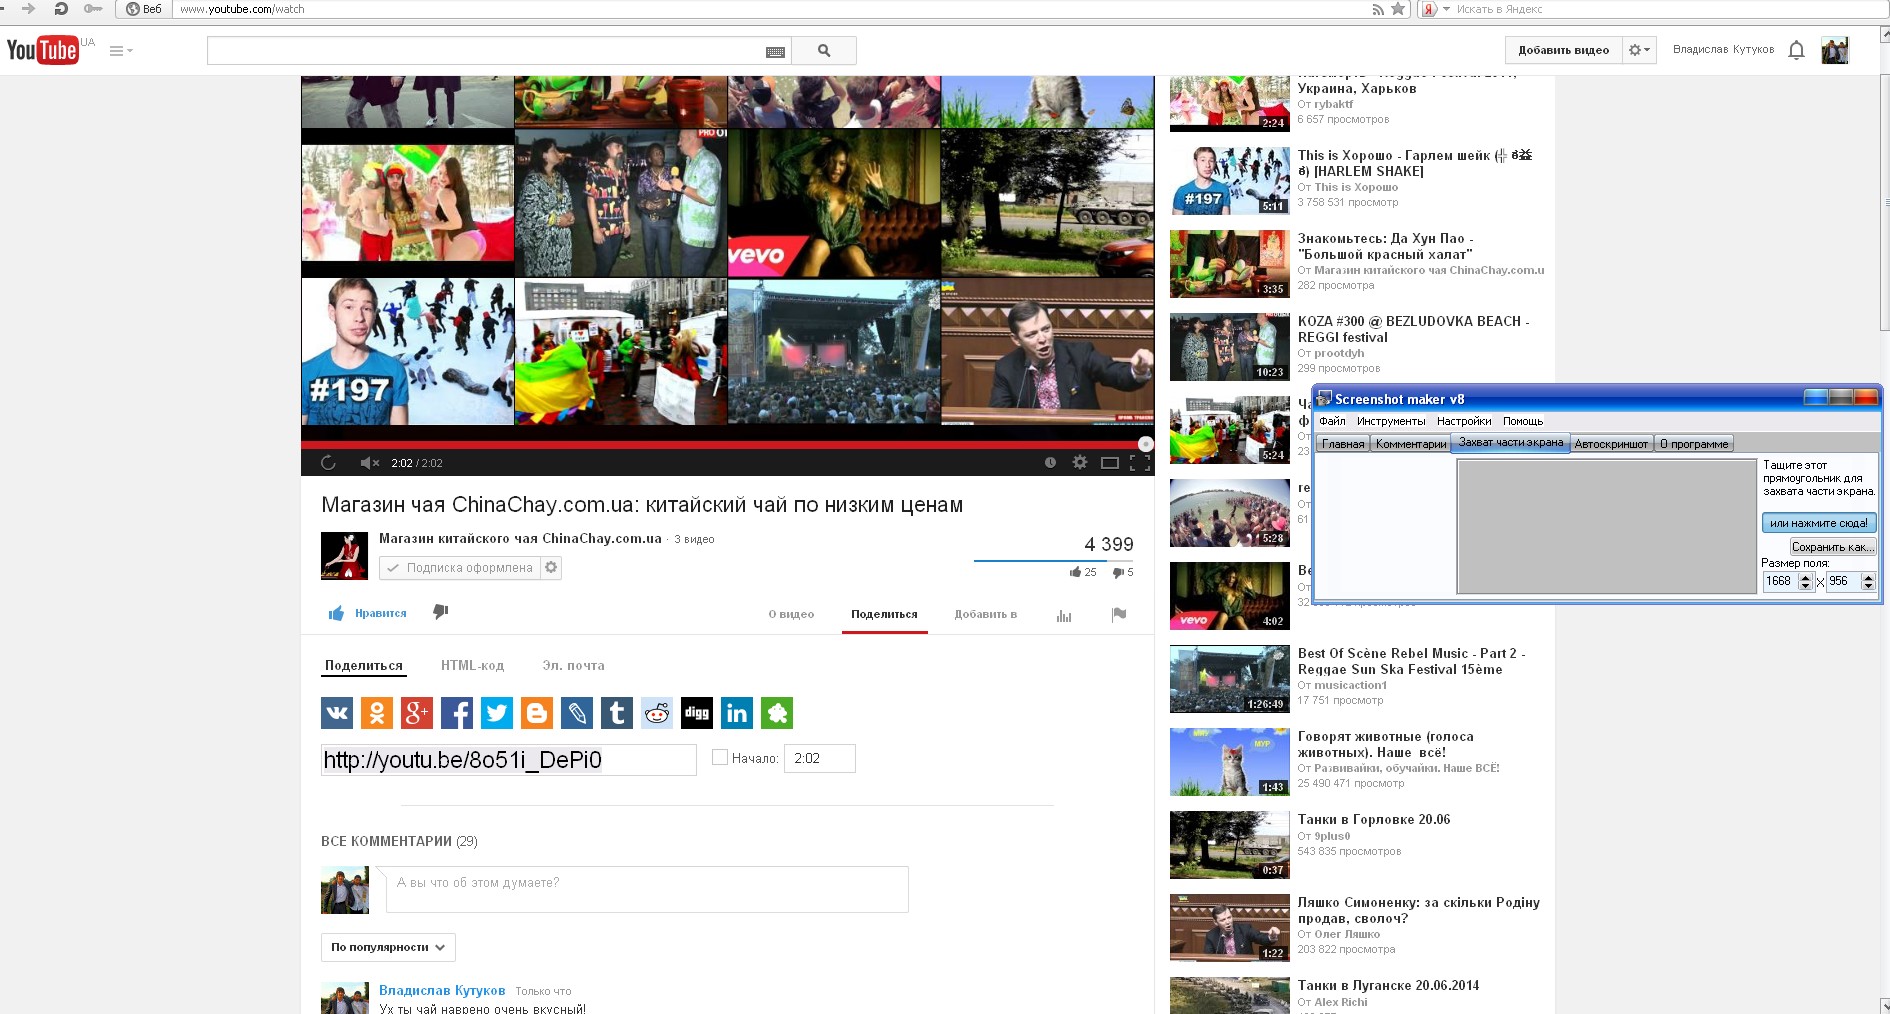Open the 'О видео' tab

click(x=791, y=614)
